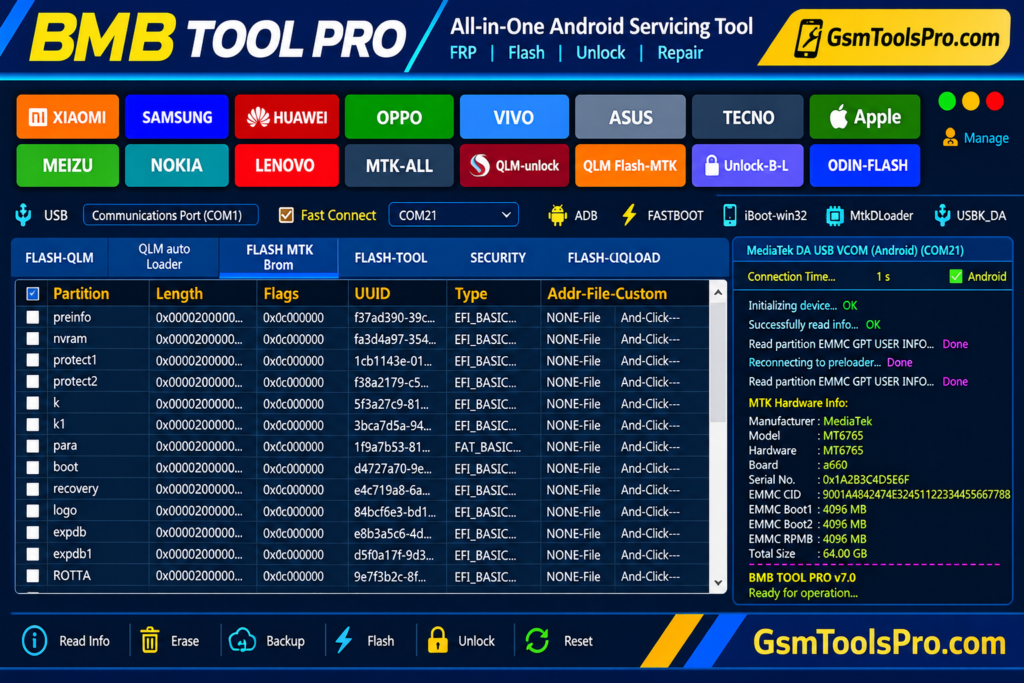The height and width of the screenshot is (683, 1024).
Task: Click the USBK_DA usb icon
Action: pyautogui.click(x=942, y=215)
